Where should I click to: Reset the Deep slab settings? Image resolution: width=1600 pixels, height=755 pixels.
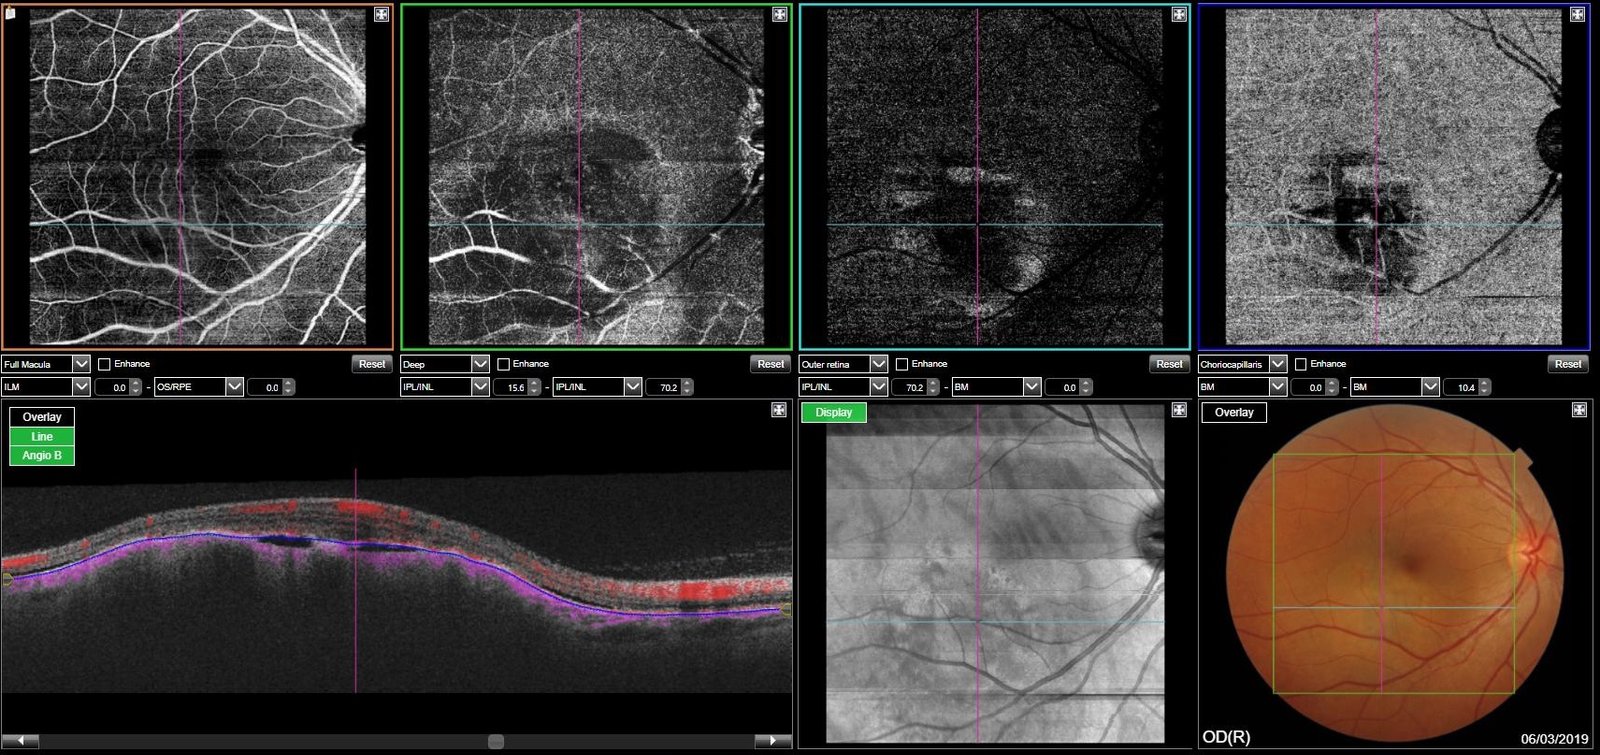tap(771, 364)
